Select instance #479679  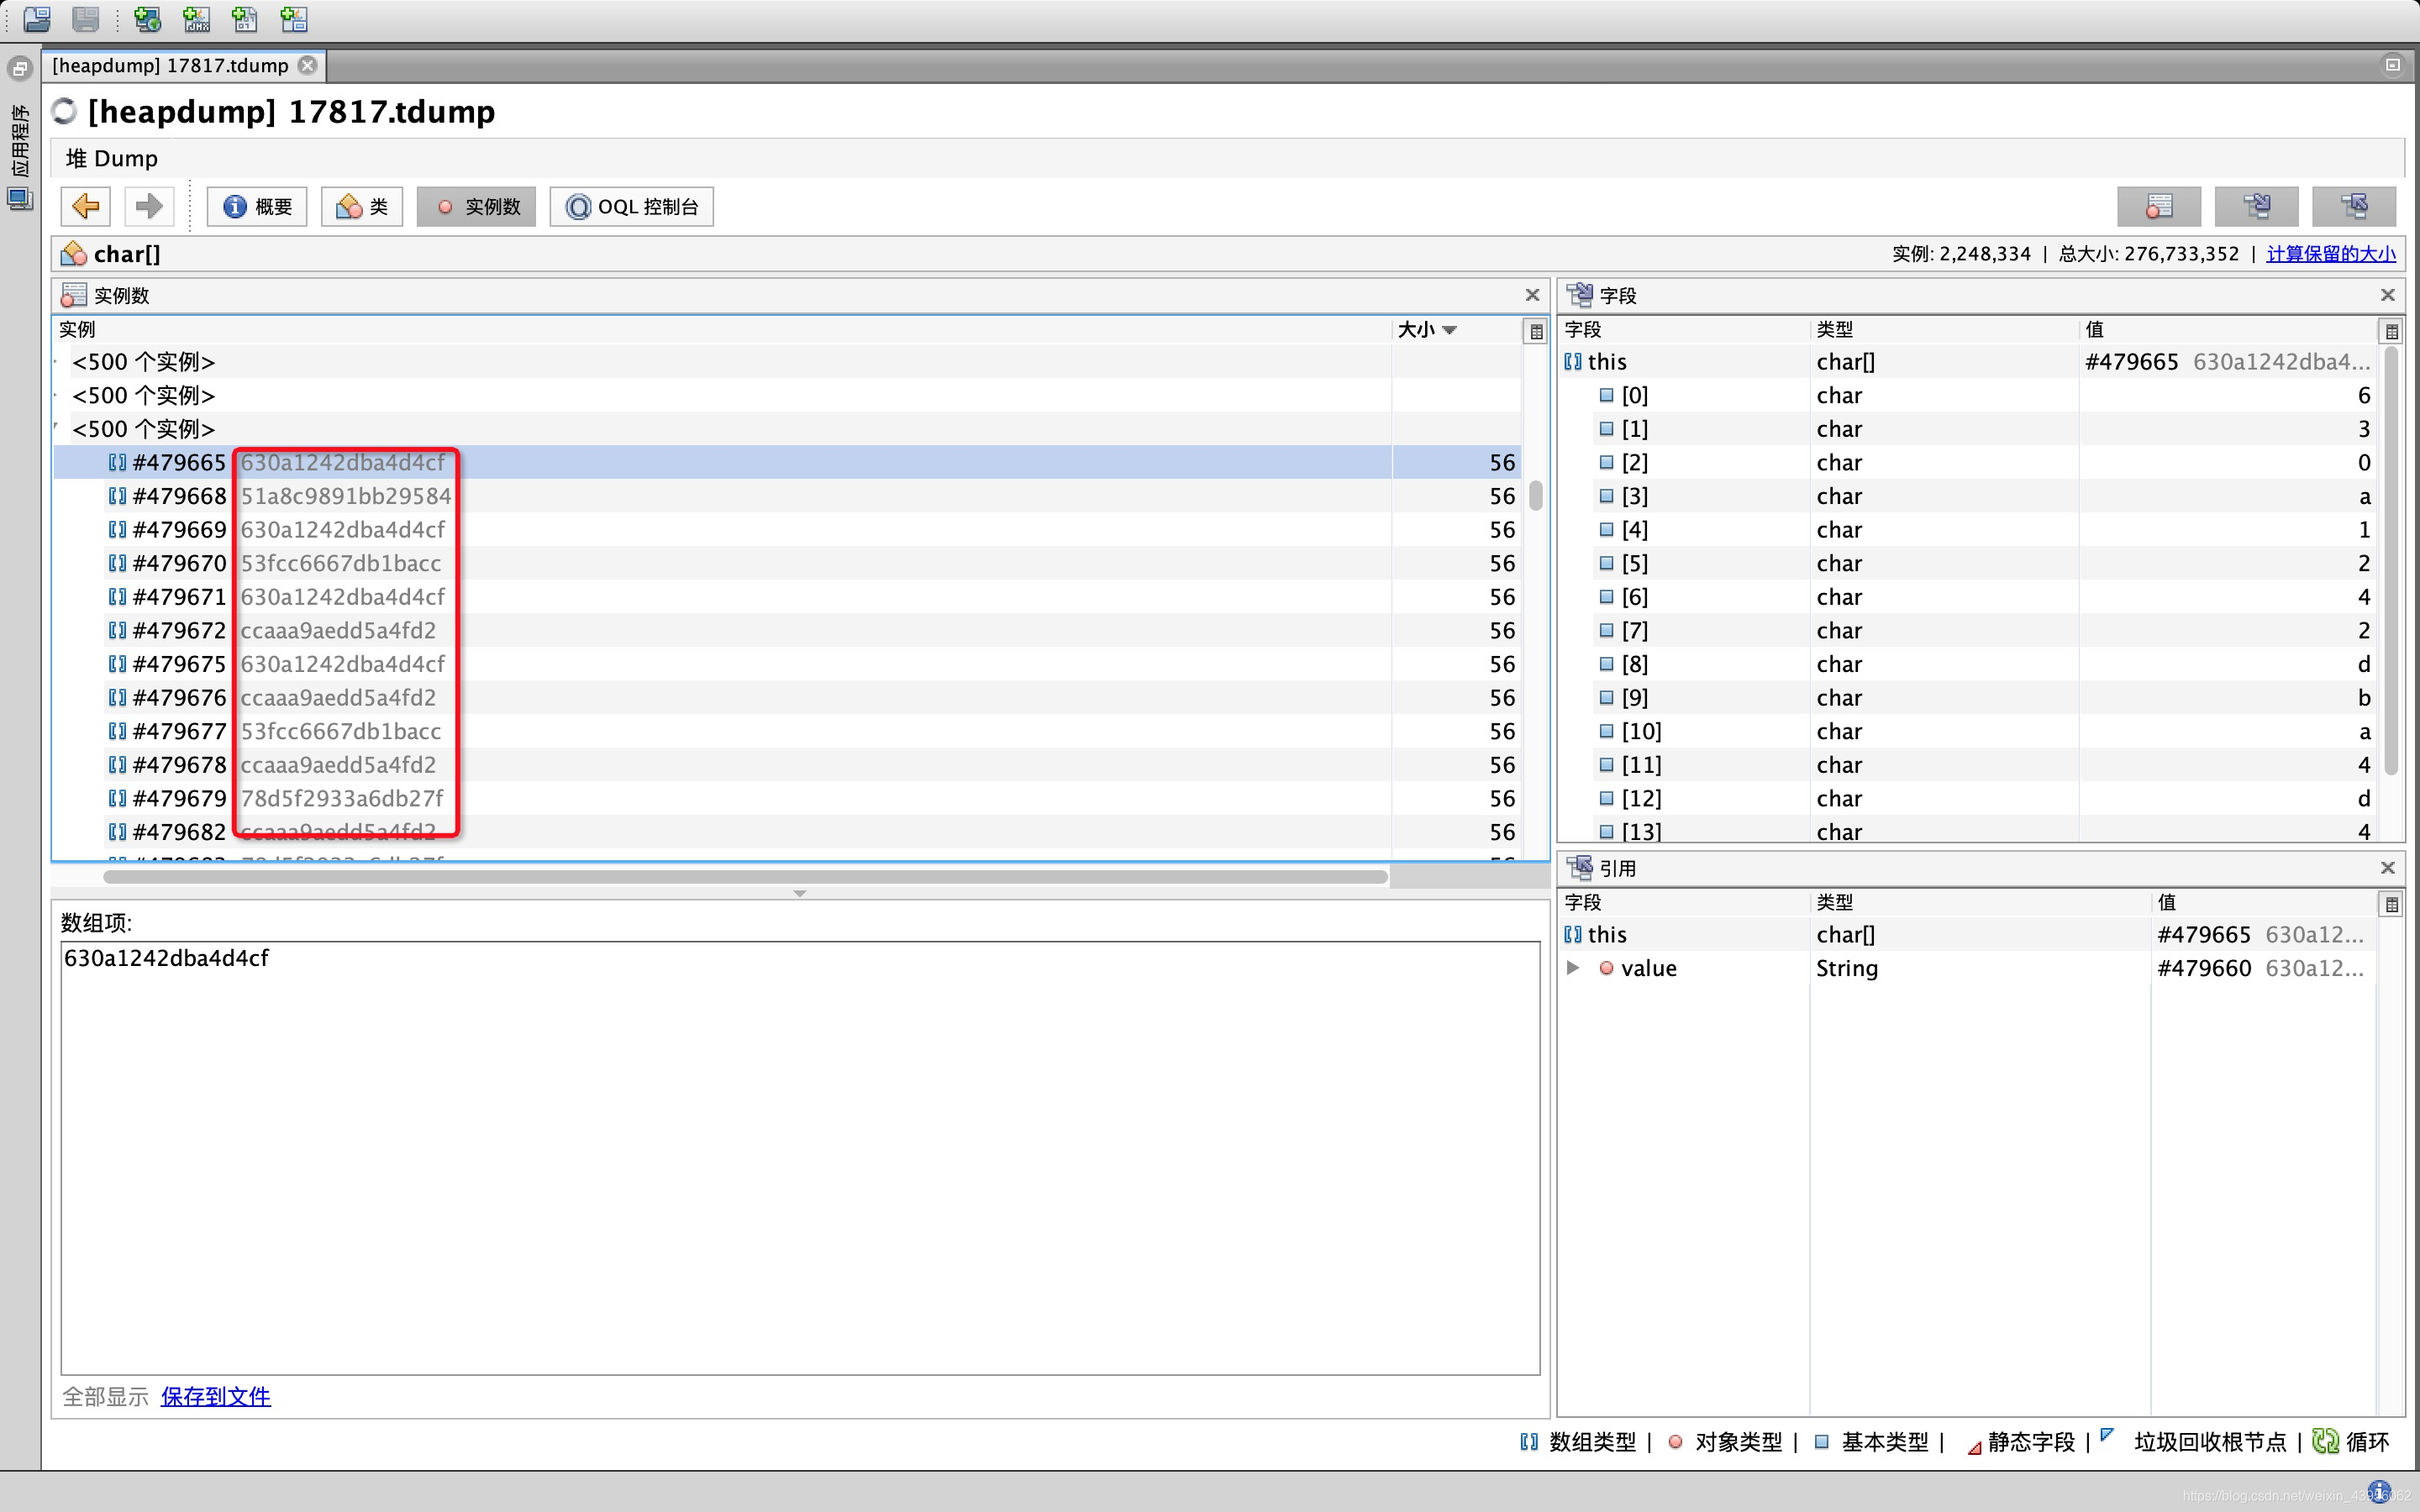[x=787, y=799]
